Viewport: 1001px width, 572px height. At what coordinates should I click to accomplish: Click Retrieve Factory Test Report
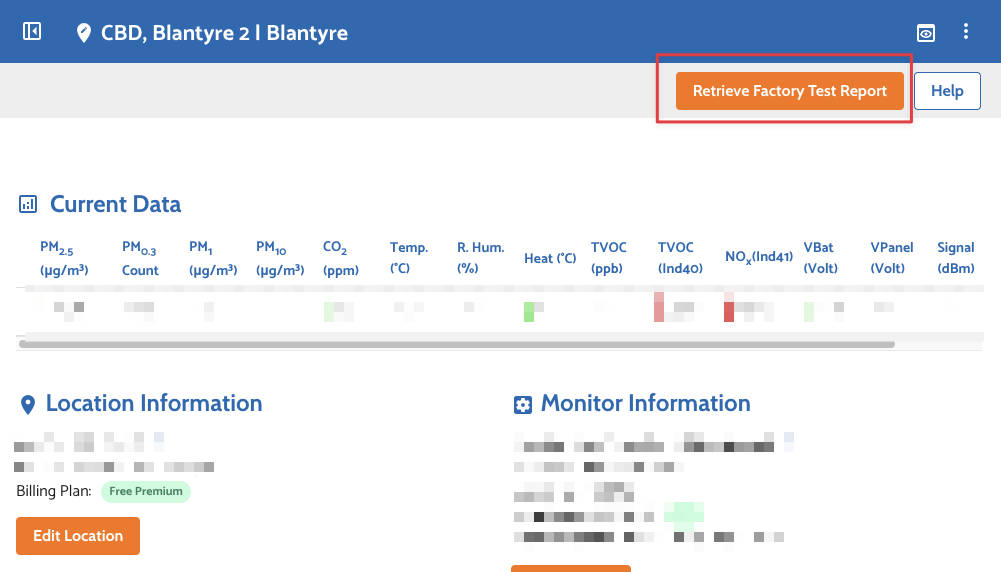pyautogui.click(x=789, y=91)
